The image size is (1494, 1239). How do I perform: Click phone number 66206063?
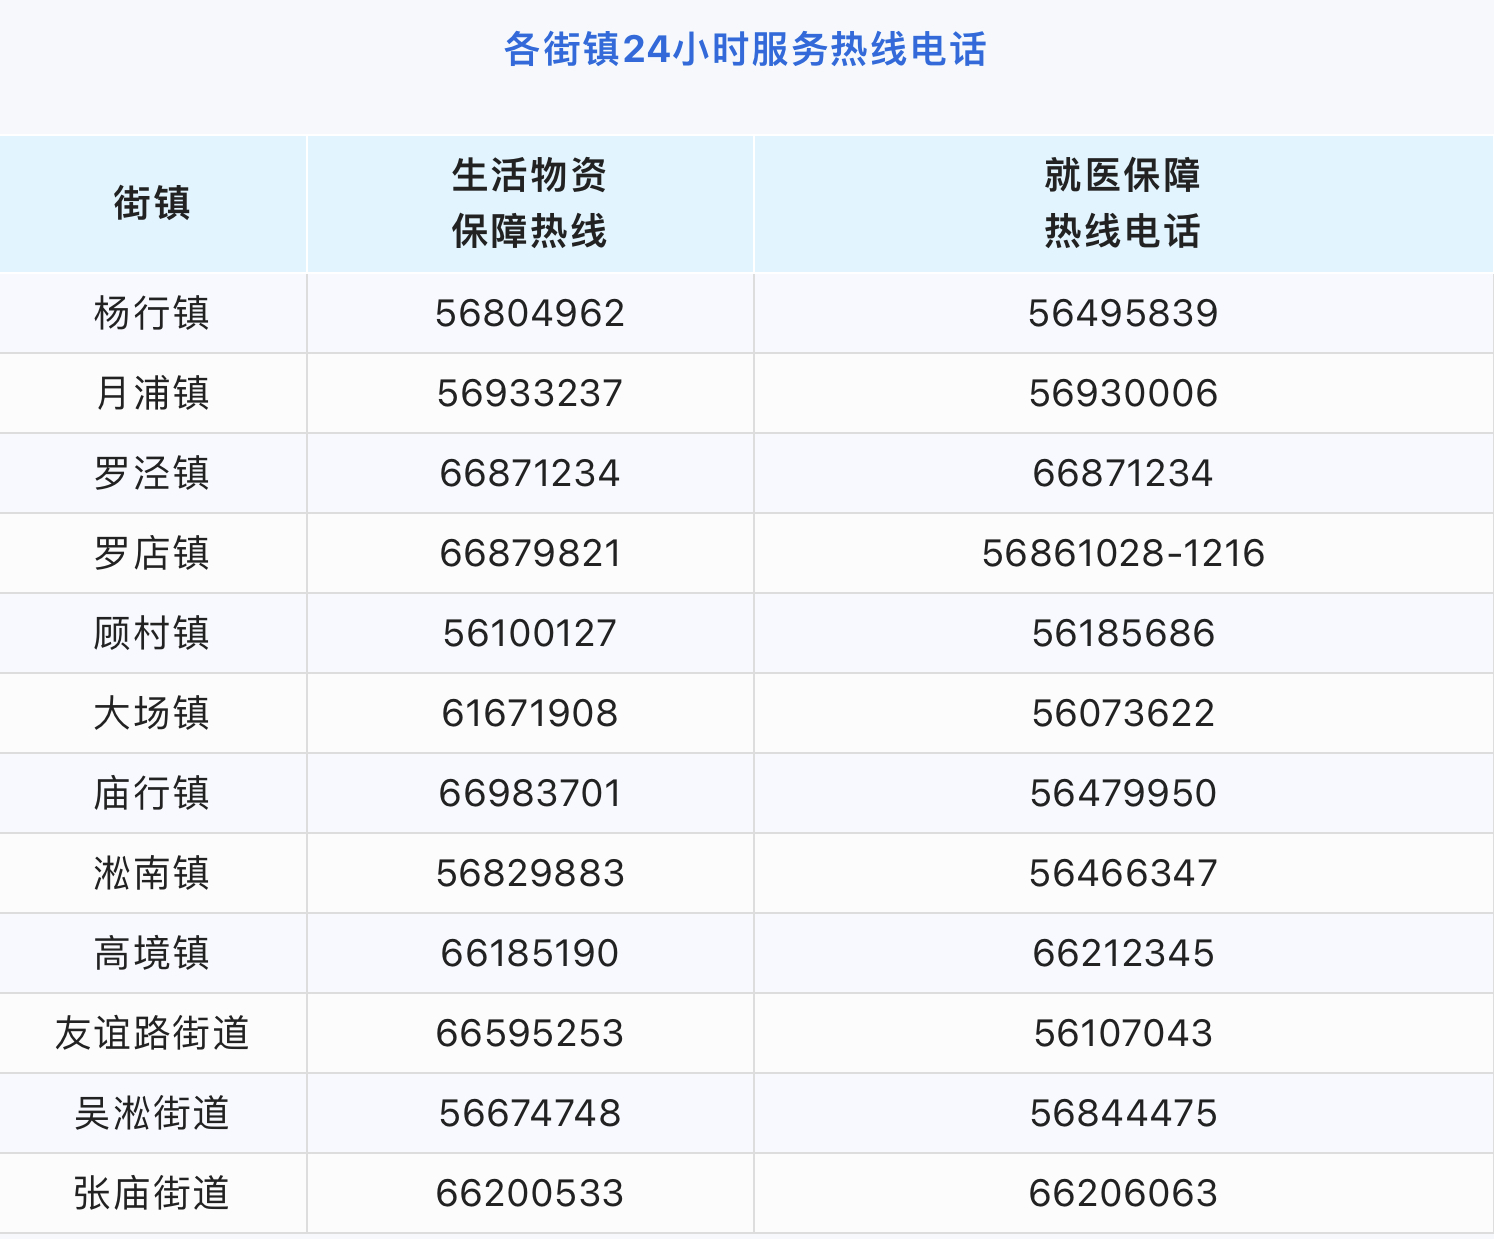tap(1123, 1193)
